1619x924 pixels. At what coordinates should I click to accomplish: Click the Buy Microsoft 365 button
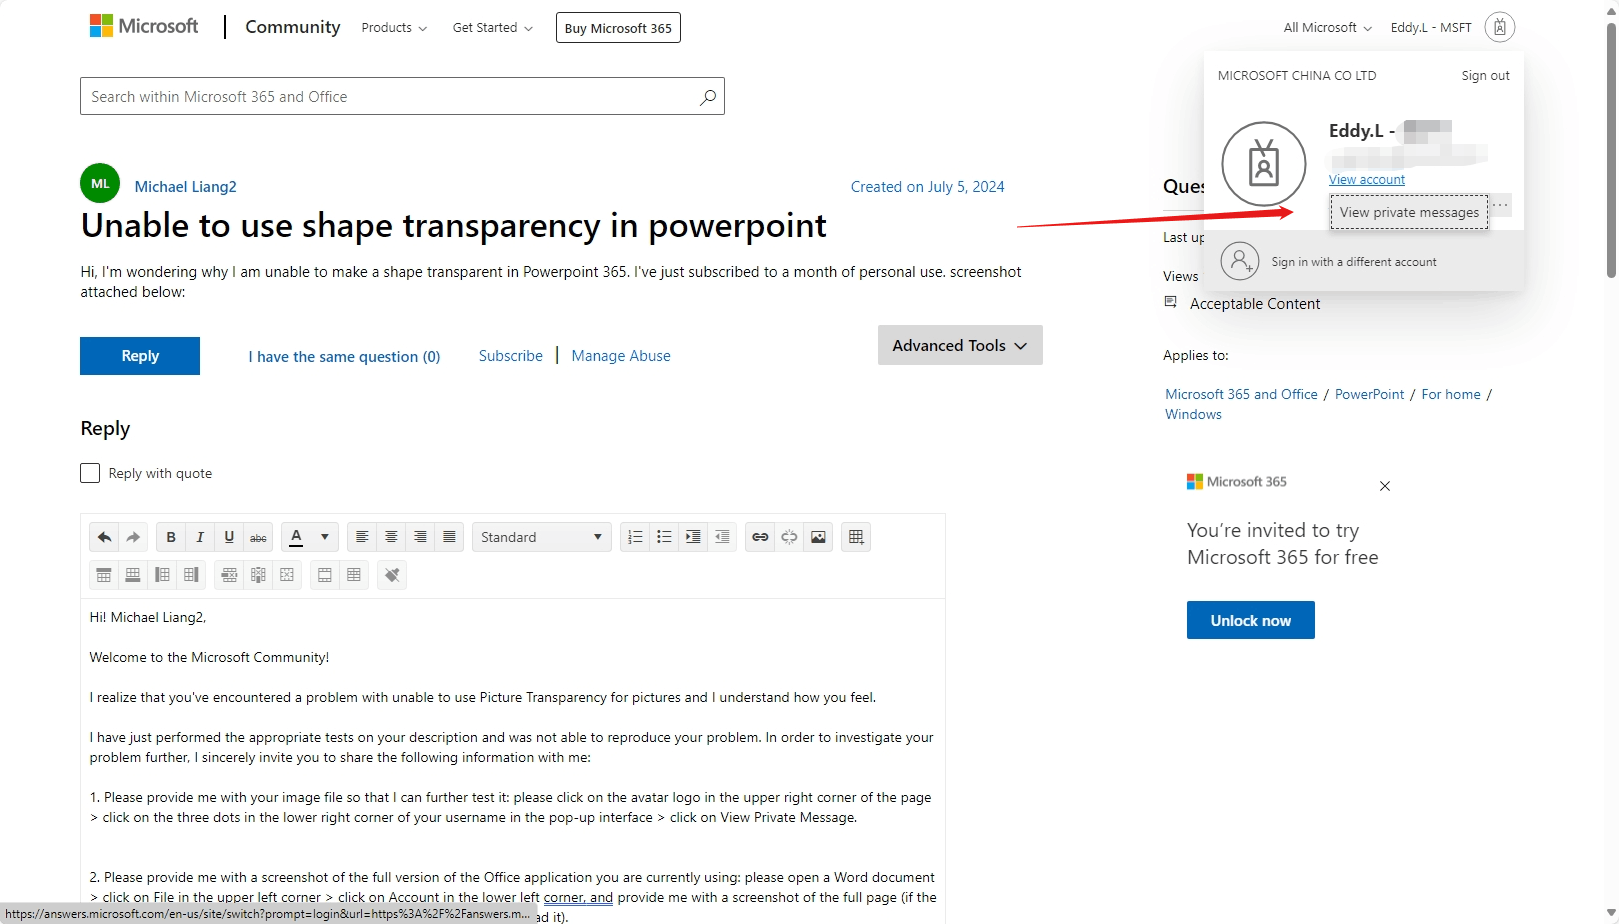pyautogui.click(x=618, y=28)
